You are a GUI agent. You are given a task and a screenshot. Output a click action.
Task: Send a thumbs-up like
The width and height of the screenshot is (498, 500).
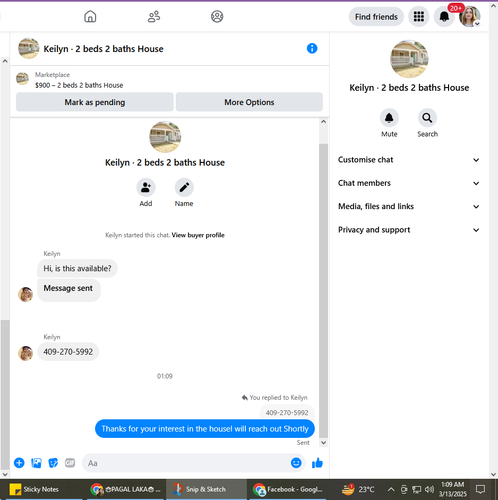(x=317, y=463)
